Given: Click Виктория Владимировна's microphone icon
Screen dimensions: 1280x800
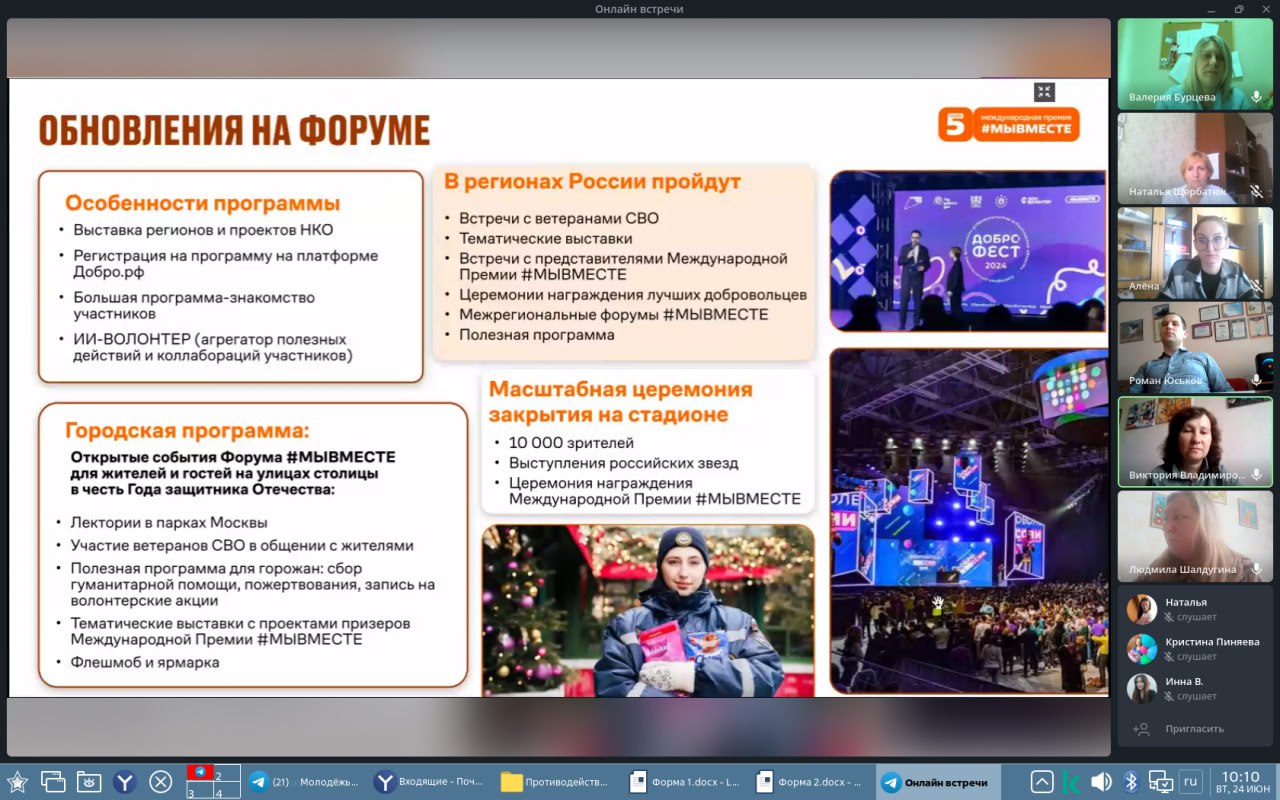Looking at the screenshot, I should point(1256,475).
